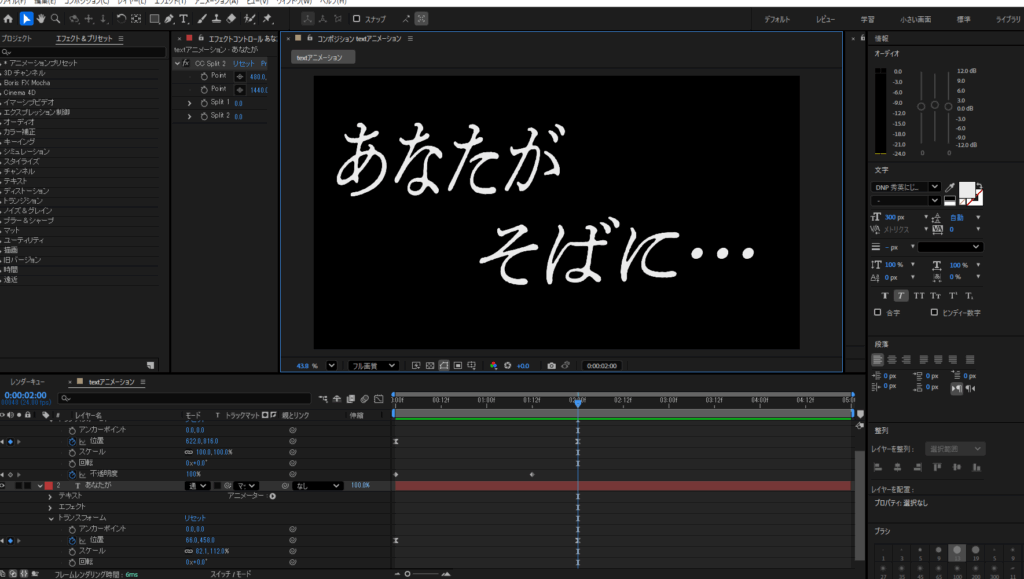
Task: Pick the horizontal Type tool
Action: pos(185,18)
